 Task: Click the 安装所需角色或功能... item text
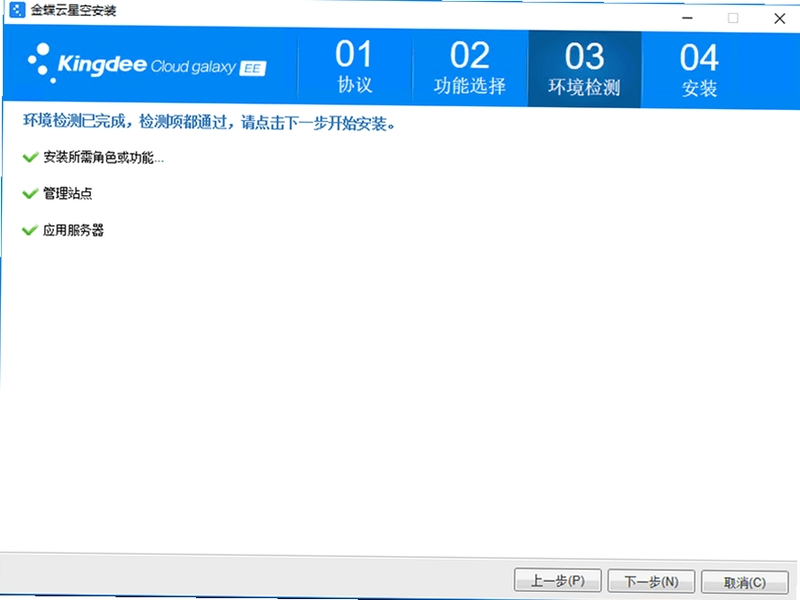pos(104,157)
